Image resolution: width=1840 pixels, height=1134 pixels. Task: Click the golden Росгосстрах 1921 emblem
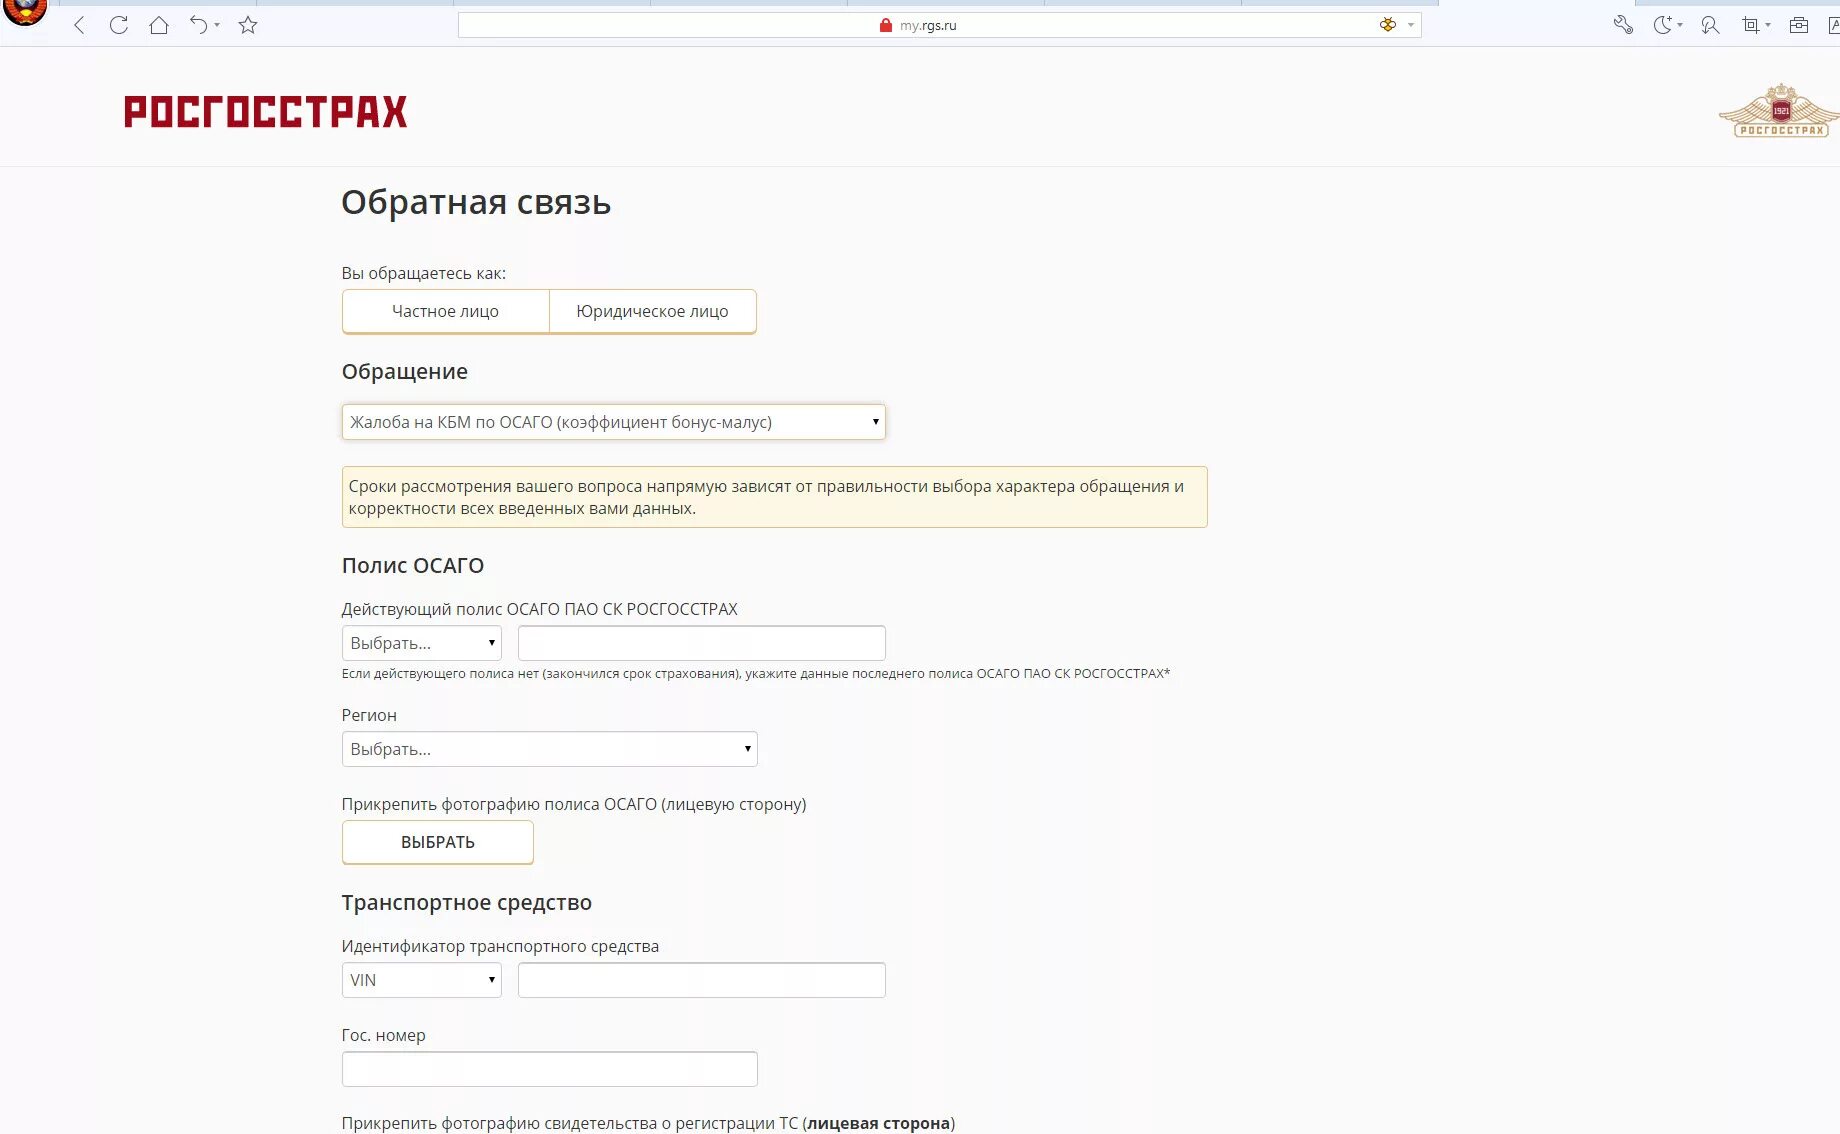point(1780,111)
